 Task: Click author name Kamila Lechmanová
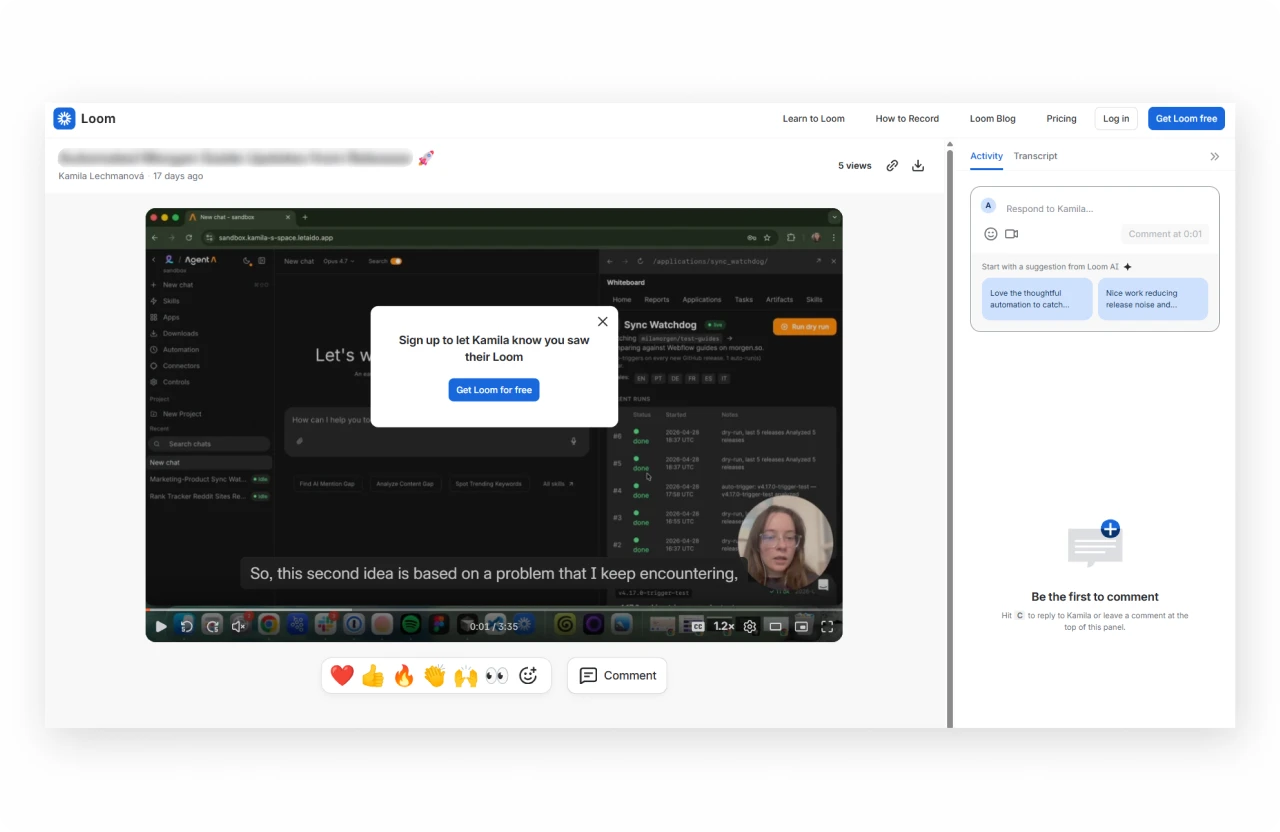101,176
